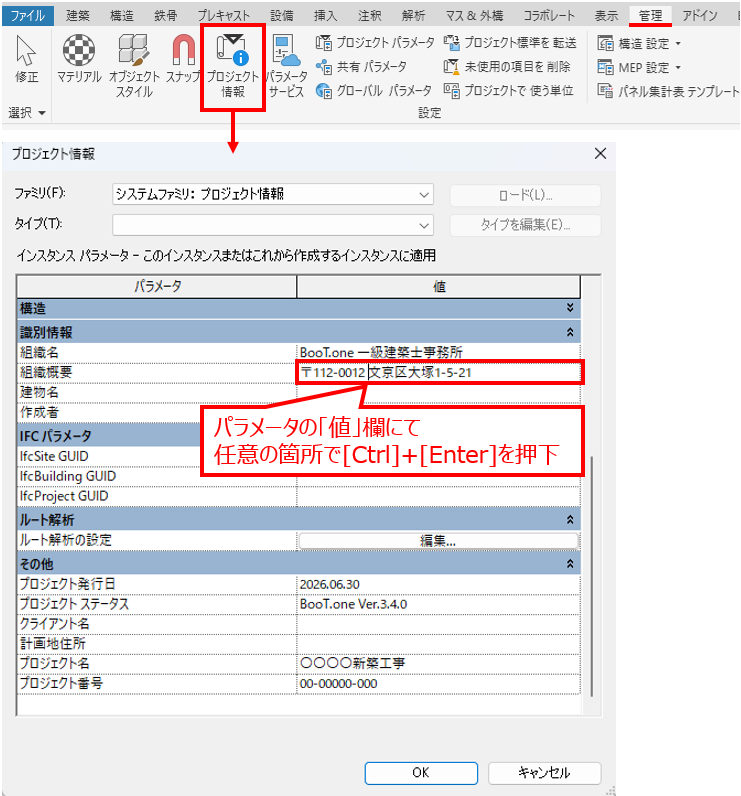Open オブジェクト スタイル settings
The height and width of the screenshot is (796, 741).
(x=134, y=66)
